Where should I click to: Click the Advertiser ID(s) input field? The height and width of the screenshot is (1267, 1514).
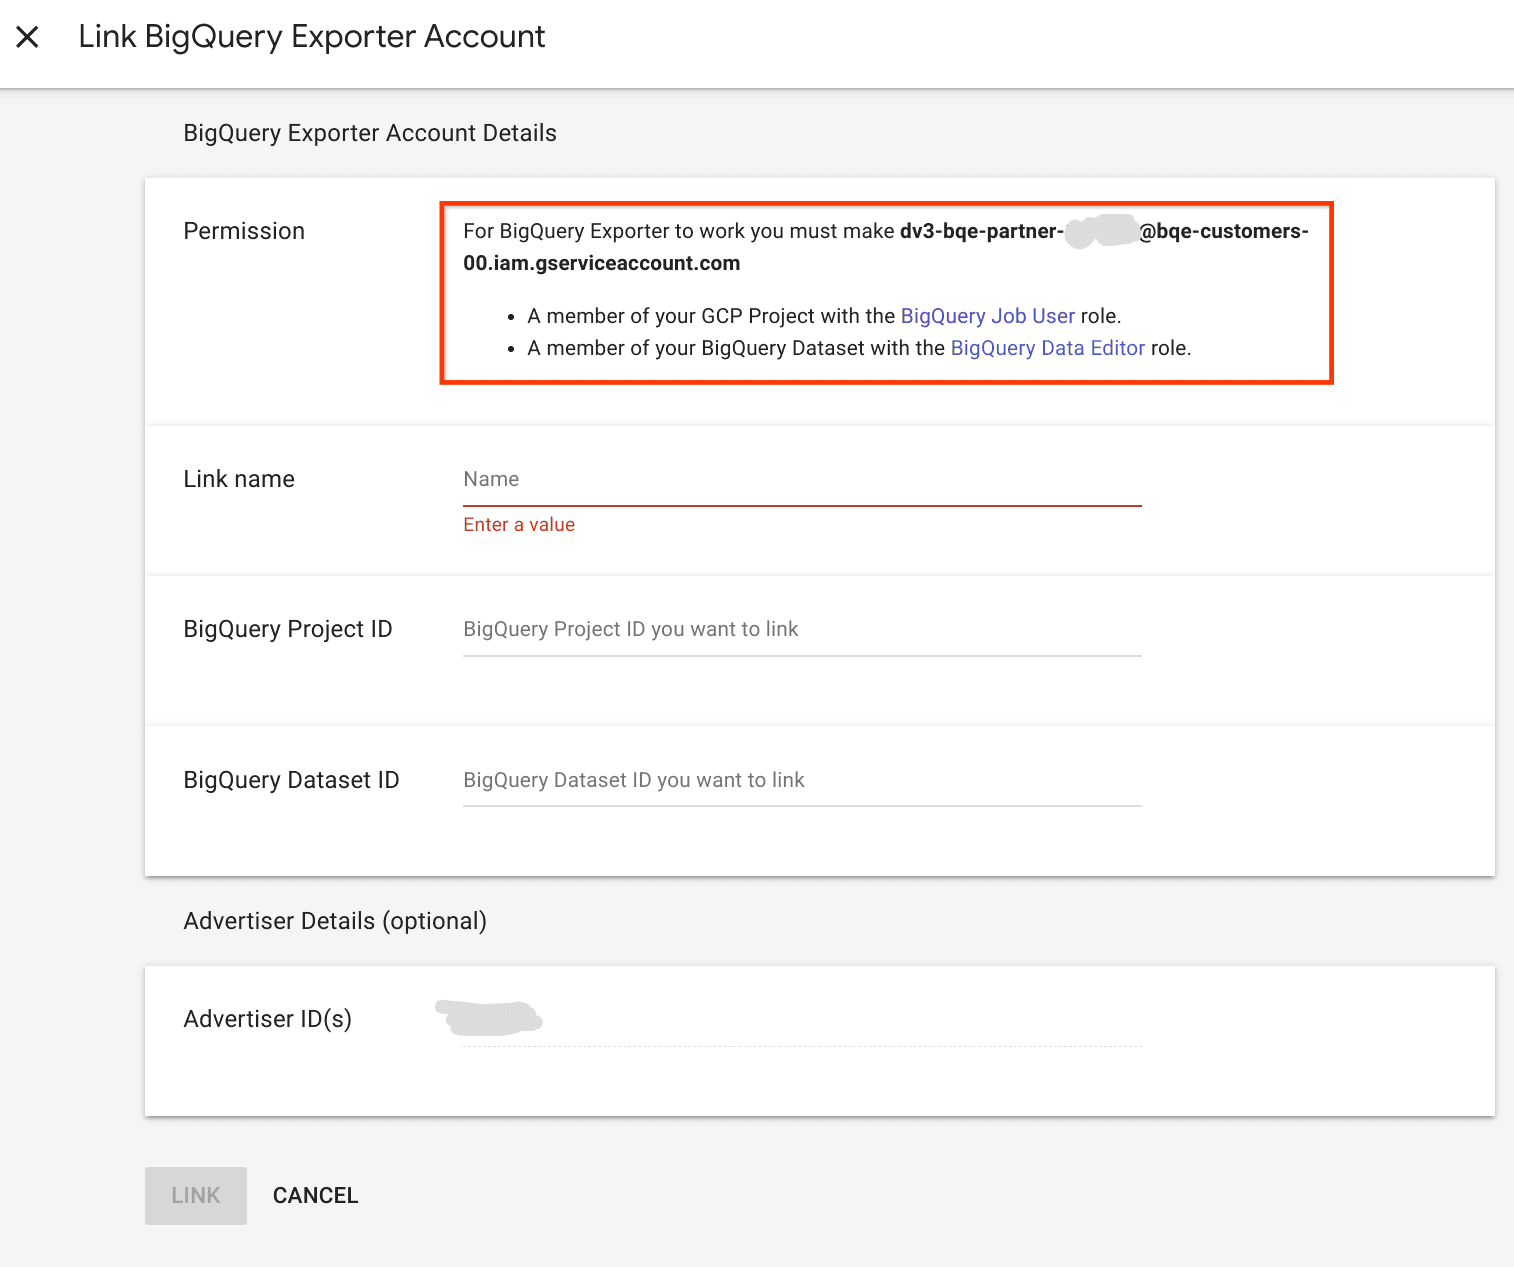800,1020
